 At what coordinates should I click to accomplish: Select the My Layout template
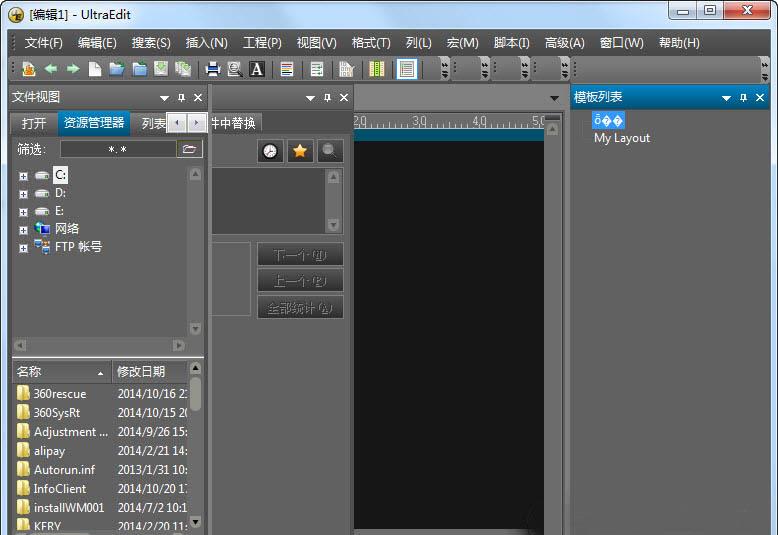[622, 138]
